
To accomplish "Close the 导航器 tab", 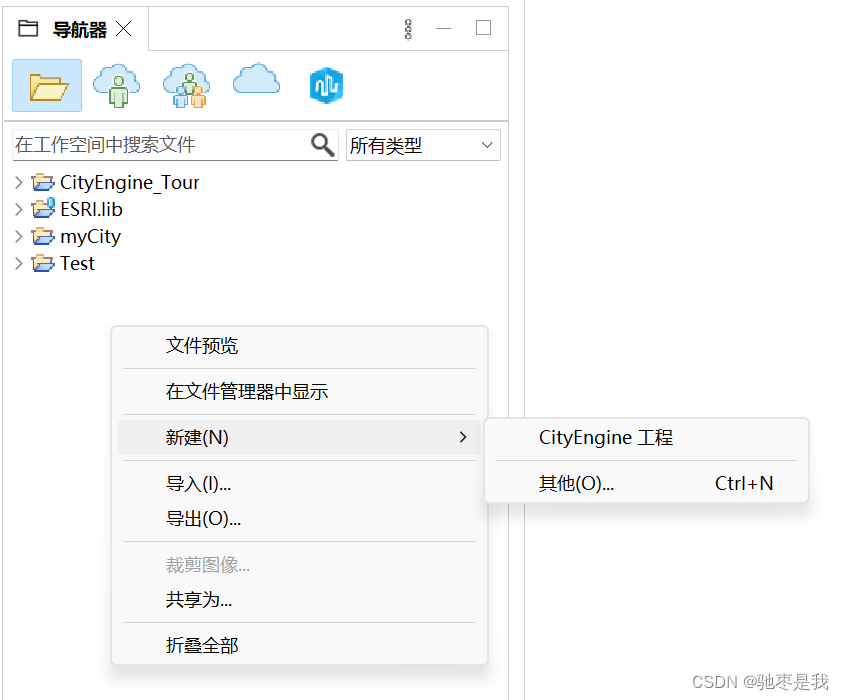I will click(123, 29).
